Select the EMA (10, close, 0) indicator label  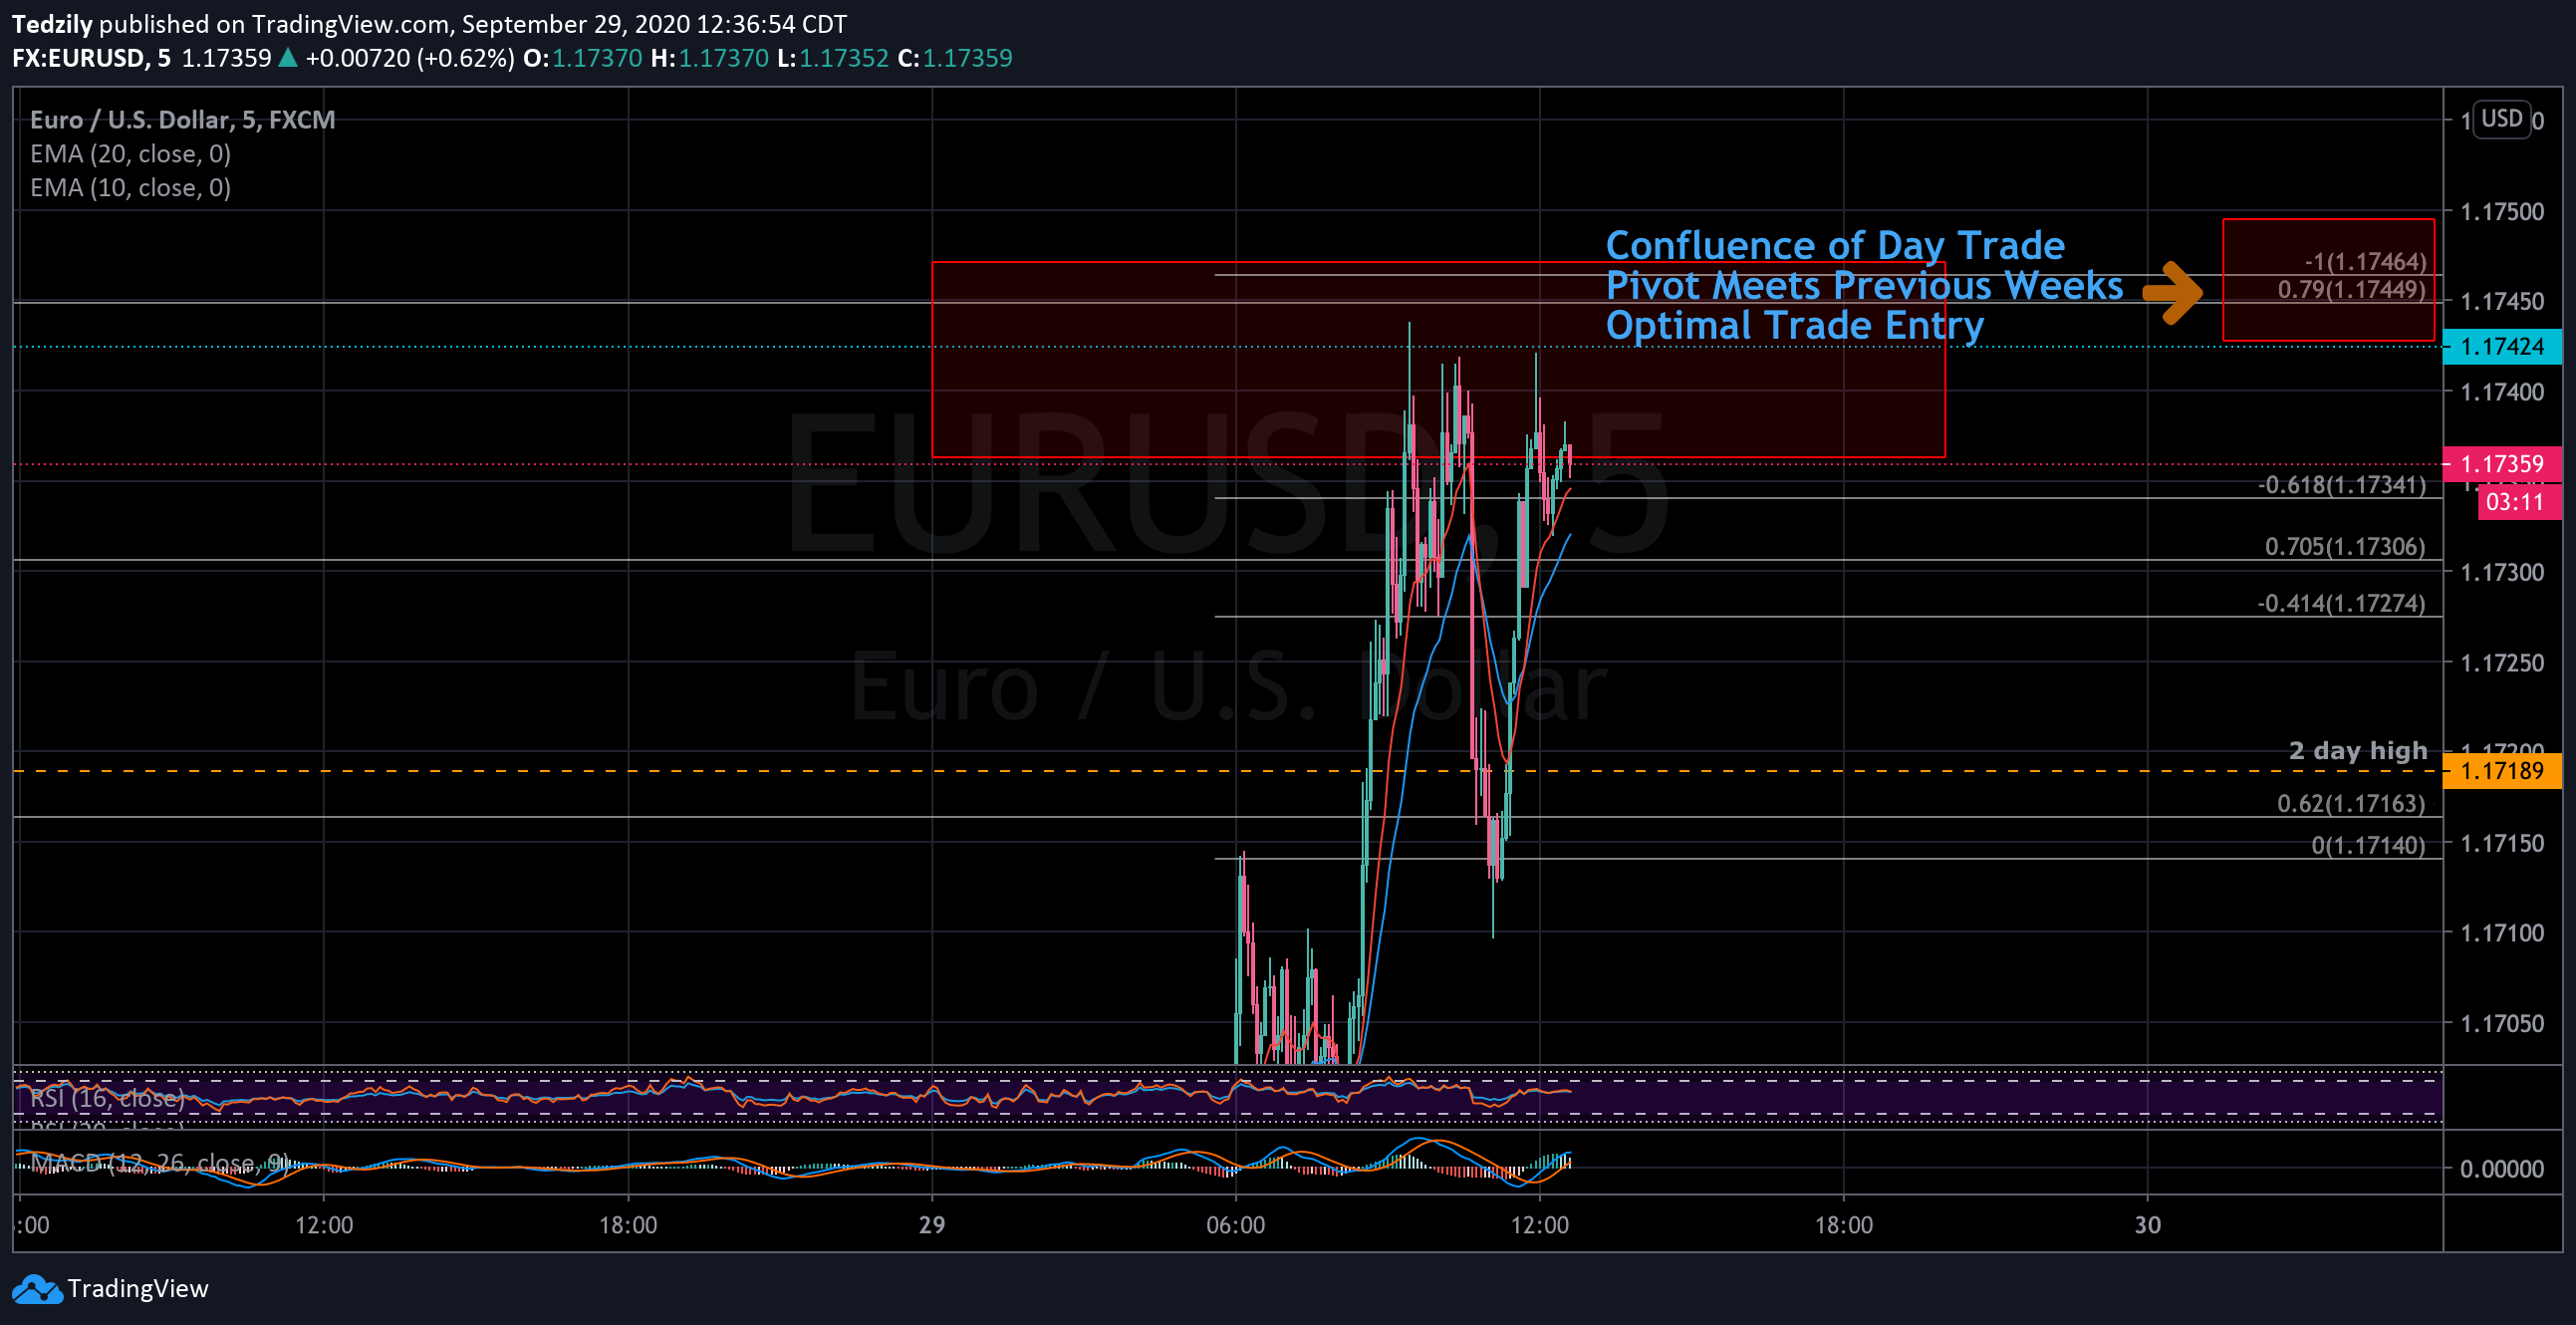point(130,188)
